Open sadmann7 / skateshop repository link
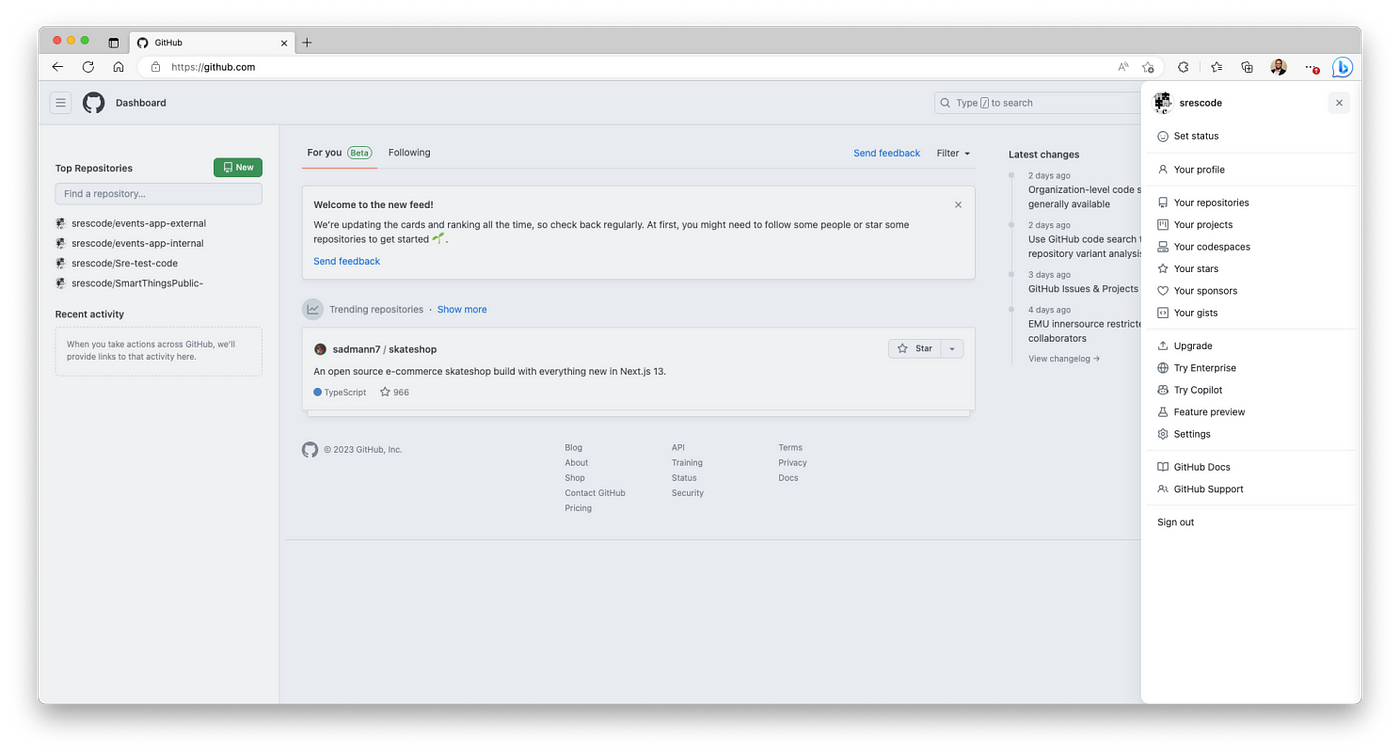The height and width of the screenshot is (755, 1400). point(385,349)
